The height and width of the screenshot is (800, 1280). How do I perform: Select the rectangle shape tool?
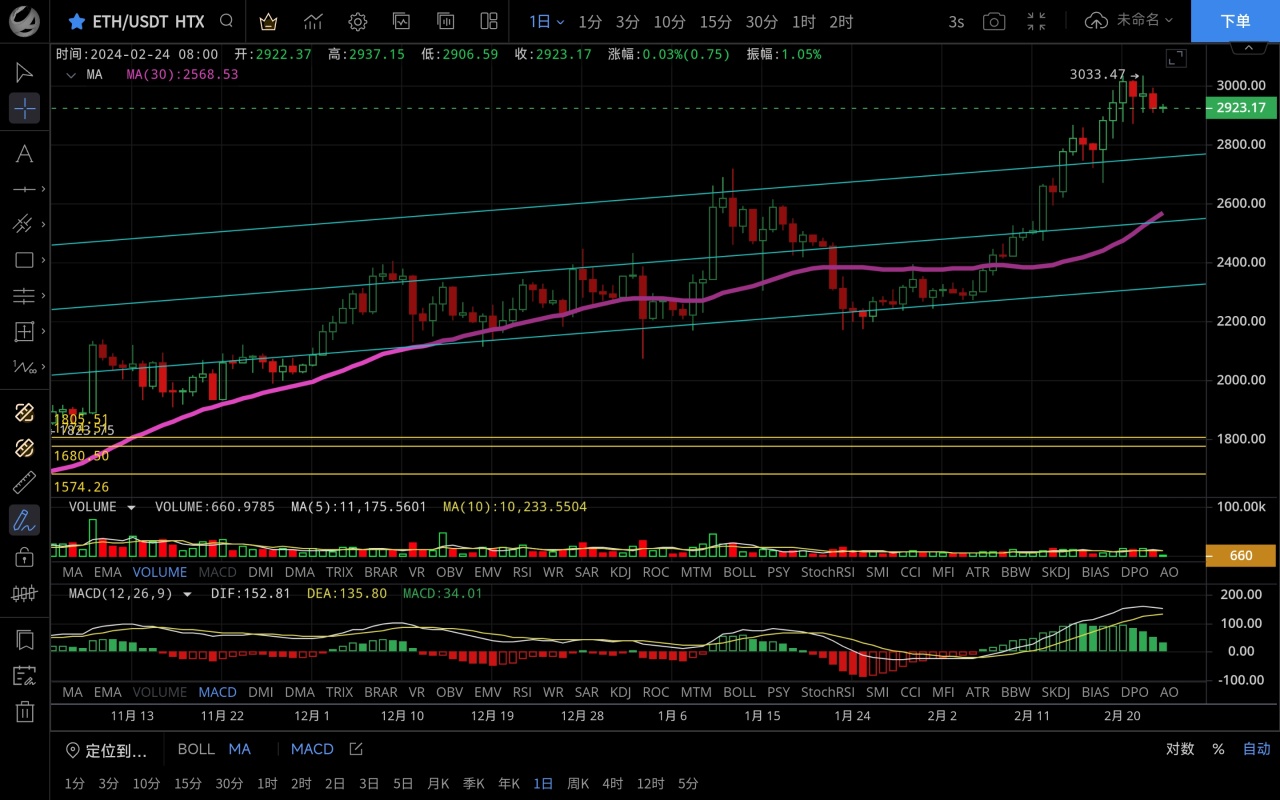[24, 260]
